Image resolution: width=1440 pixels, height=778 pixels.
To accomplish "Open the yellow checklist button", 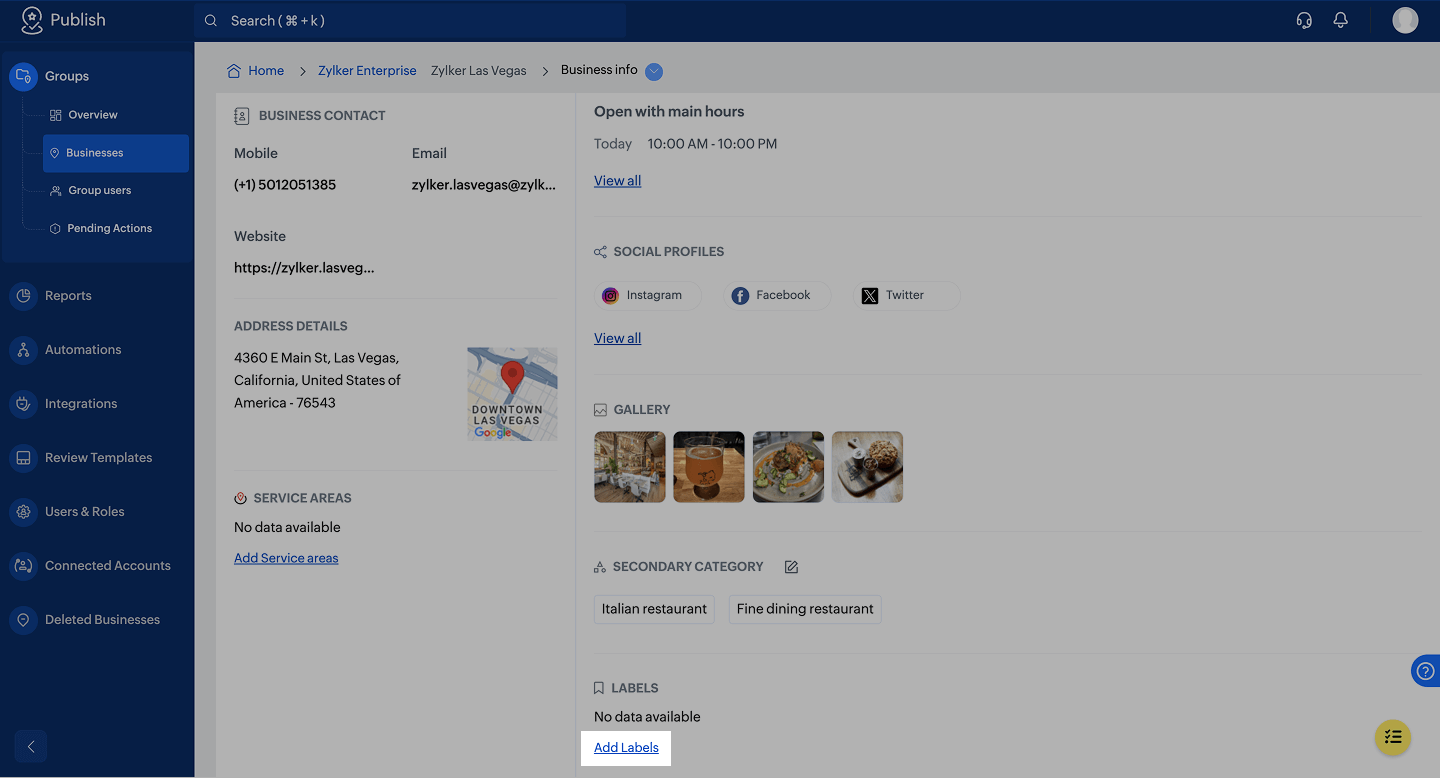I will (1393, 738).
